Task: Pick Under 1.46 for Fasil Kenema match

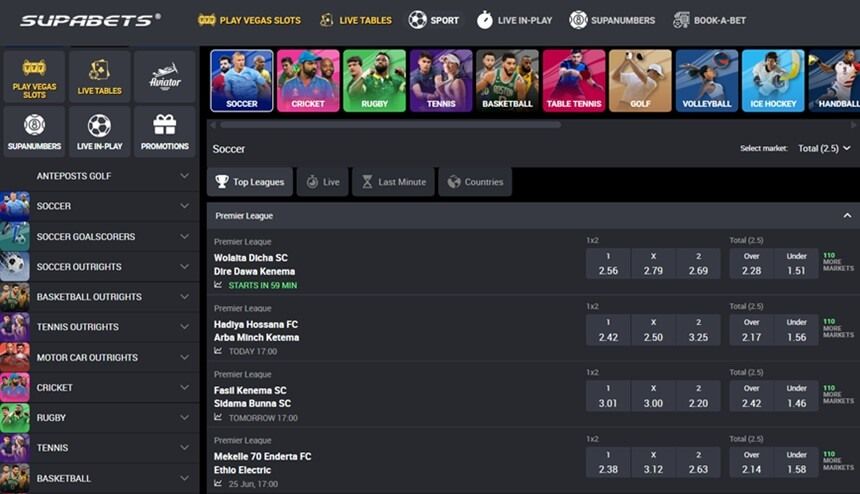Action: click(796, 396)
